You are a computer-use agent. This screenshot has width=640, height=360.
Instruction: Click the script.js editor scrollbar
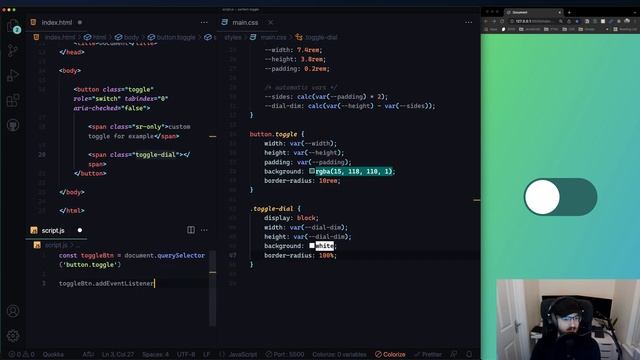click(x=213, y=290)
